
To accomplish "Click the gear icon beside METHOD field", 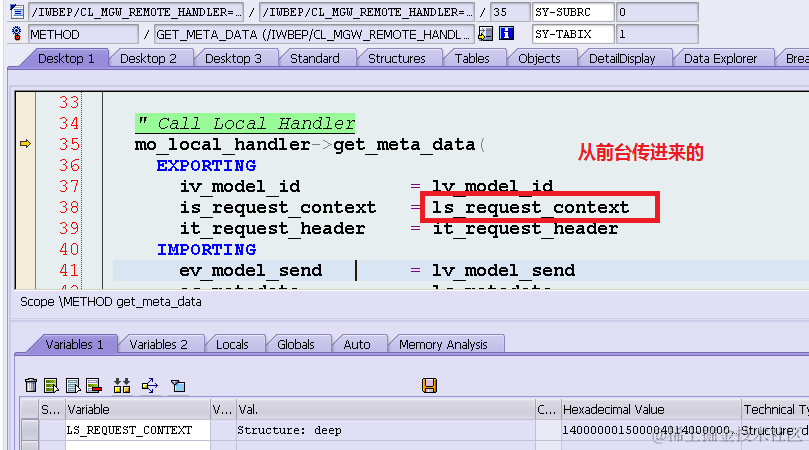I will (x=17, y=34).
